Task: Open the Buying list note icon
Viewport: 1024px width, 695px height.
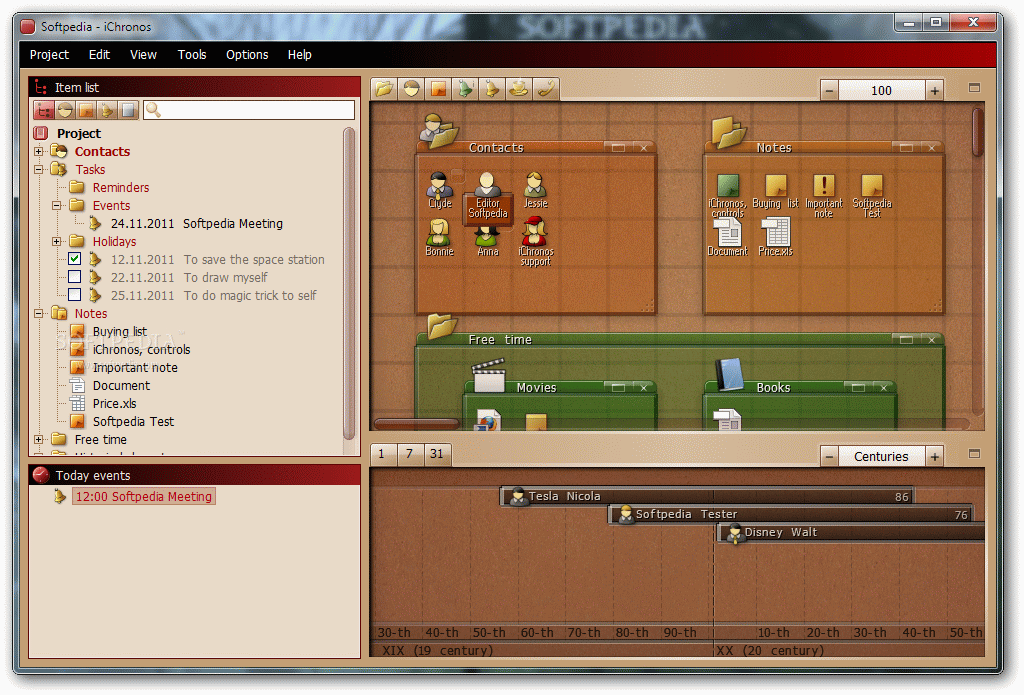Action: (x=775, y=191)
